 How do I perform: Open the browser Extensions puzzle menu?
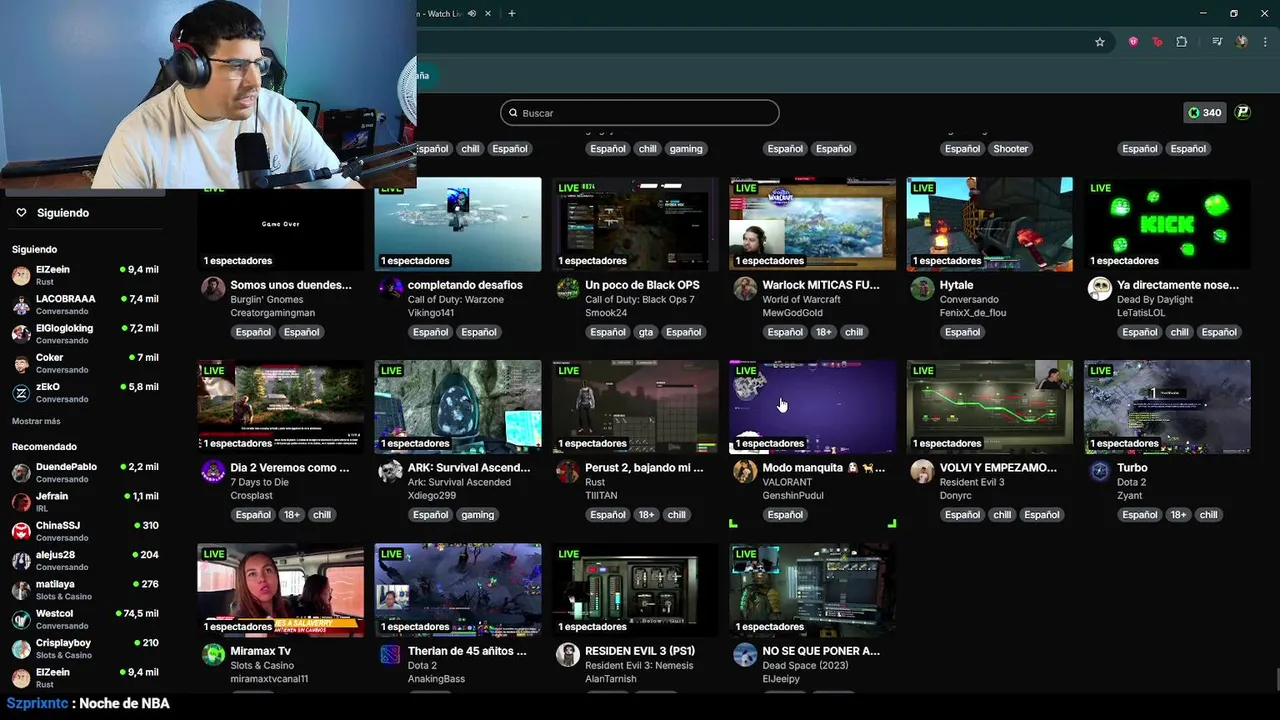point(1182,42)
